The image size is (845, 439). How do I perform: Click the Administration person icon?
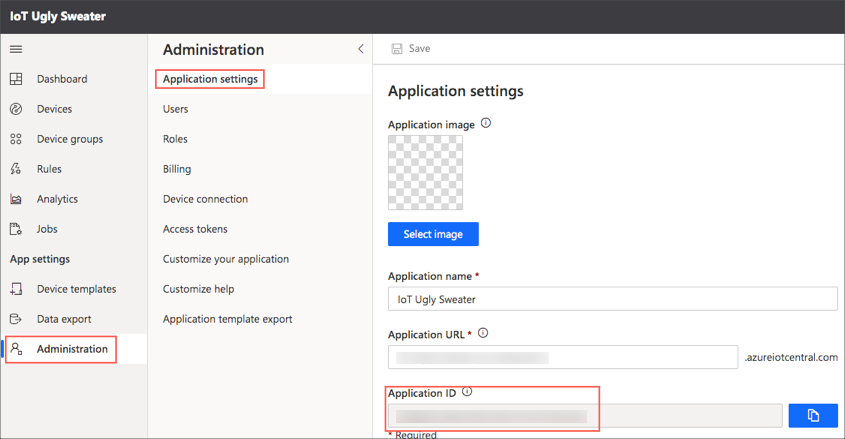pyautogui.click(x=16, y=349)
